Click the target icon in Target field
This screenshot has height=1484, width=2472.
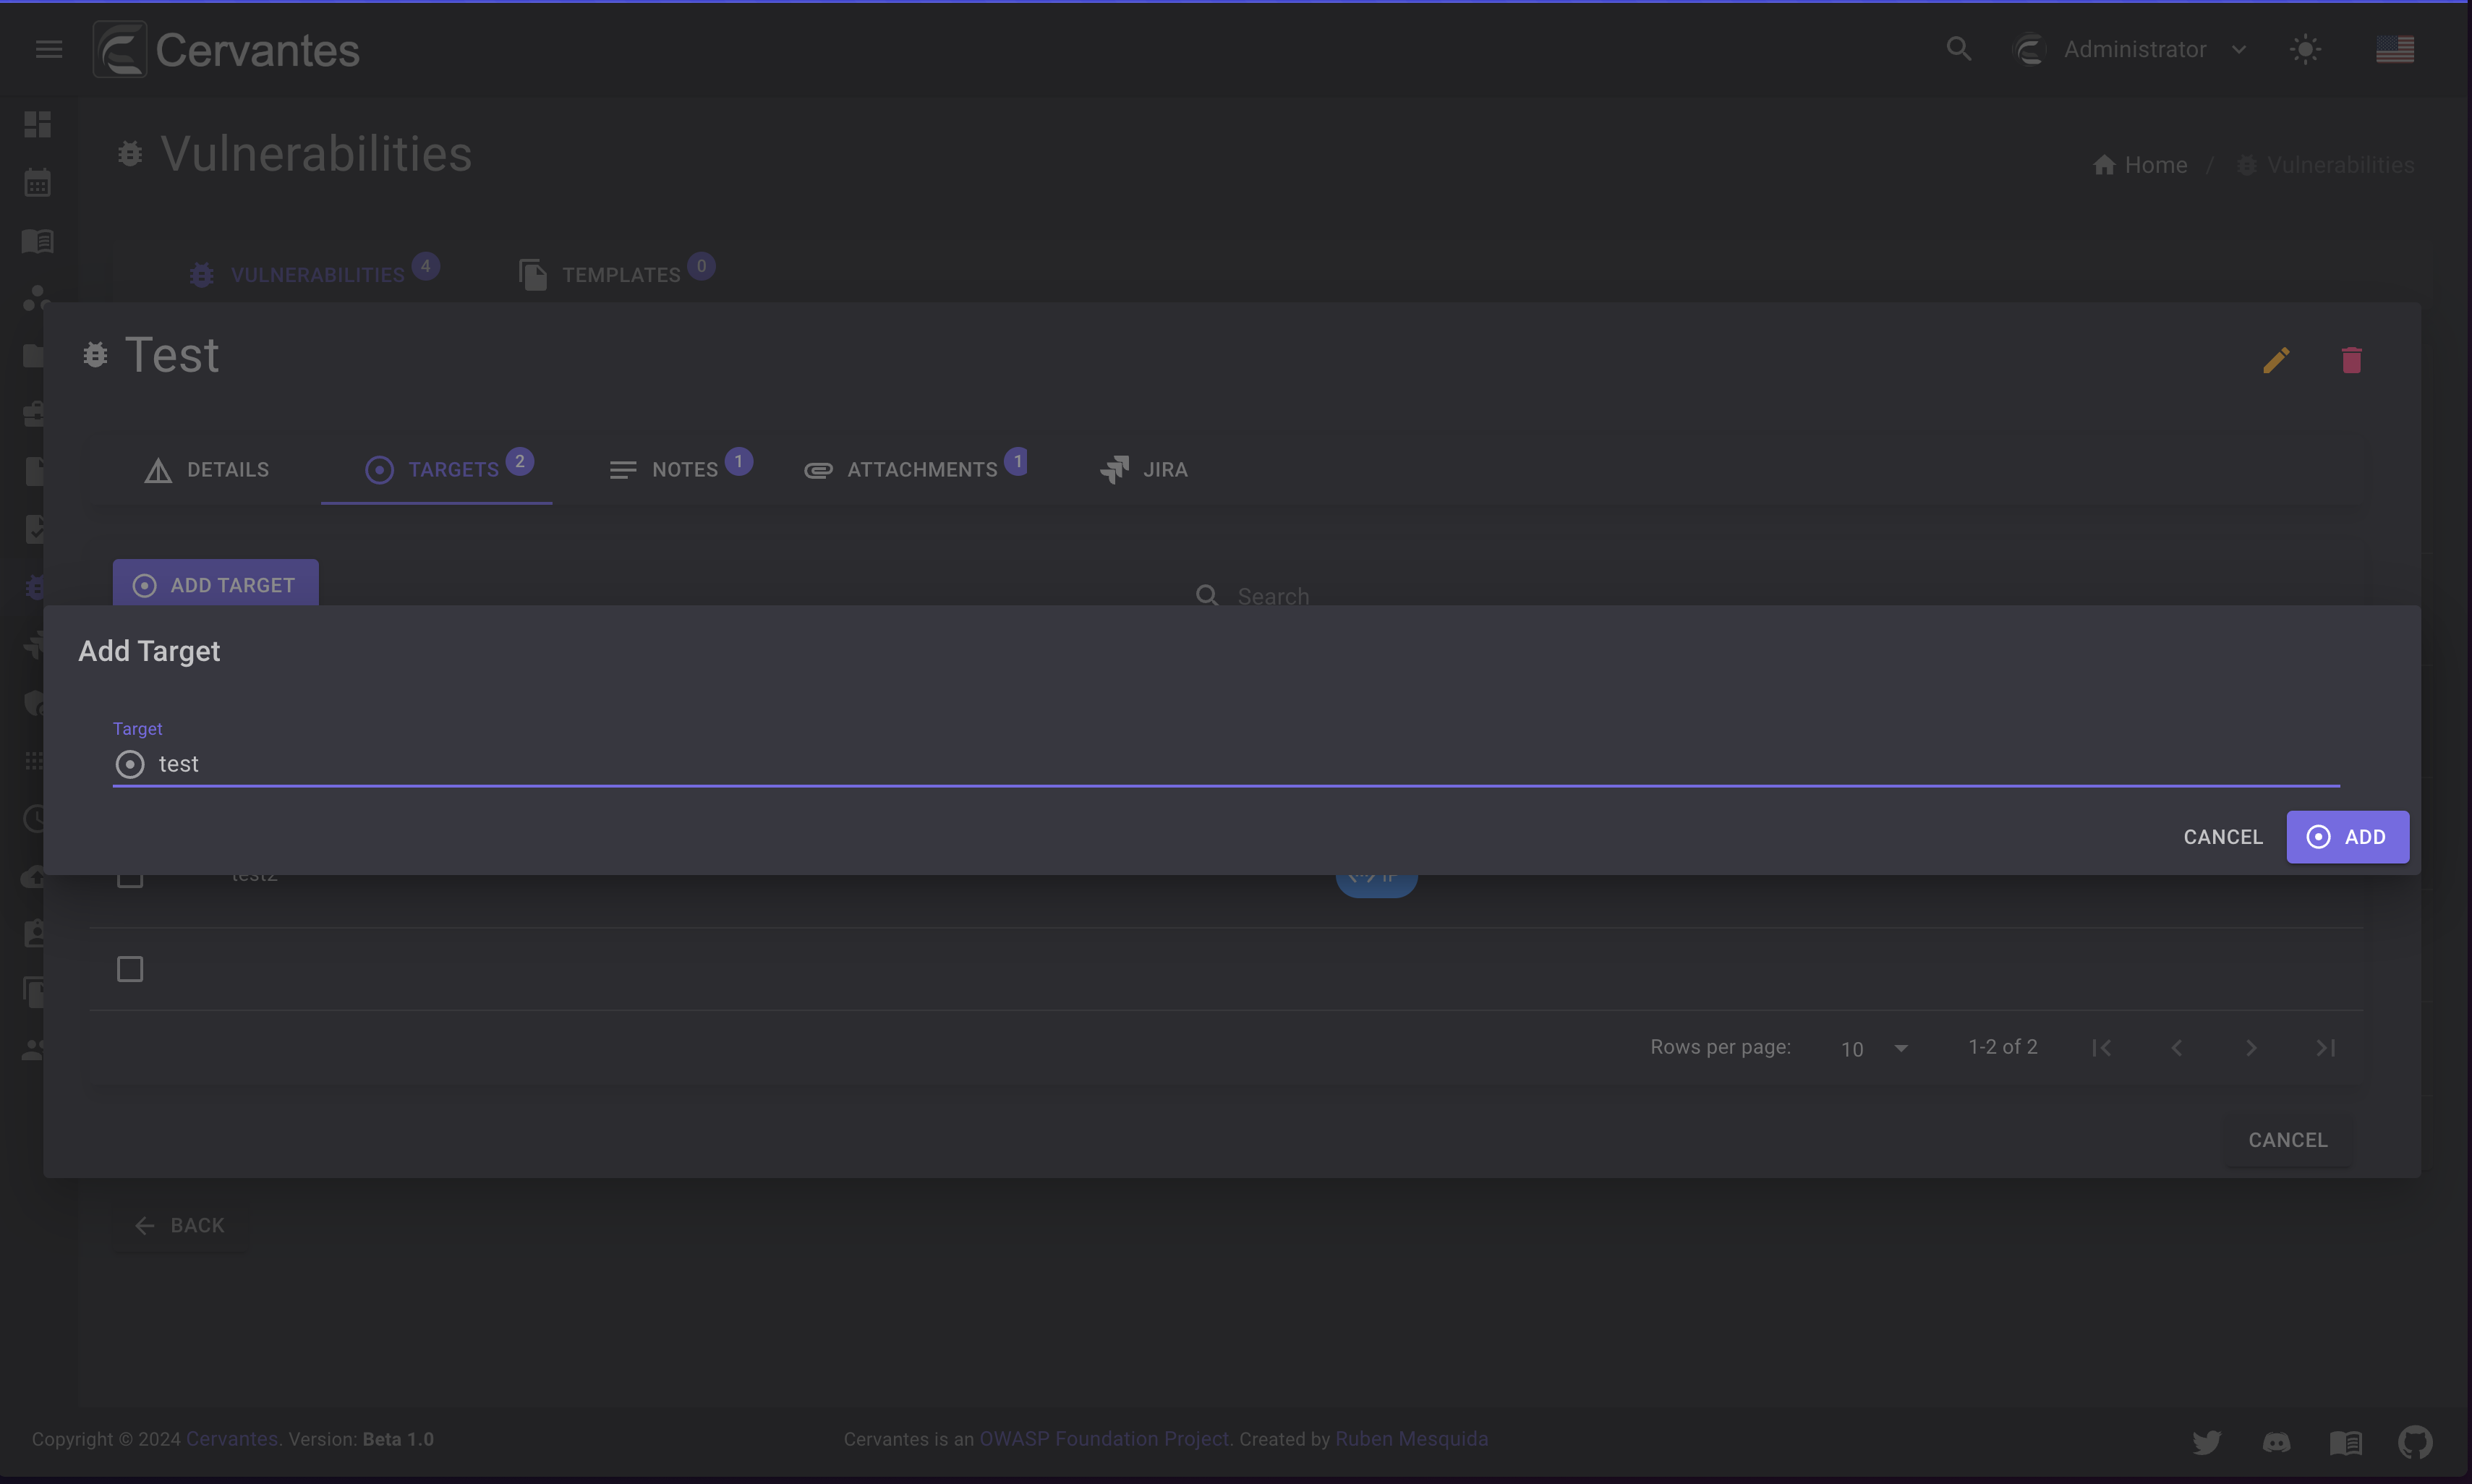(130, 765)
